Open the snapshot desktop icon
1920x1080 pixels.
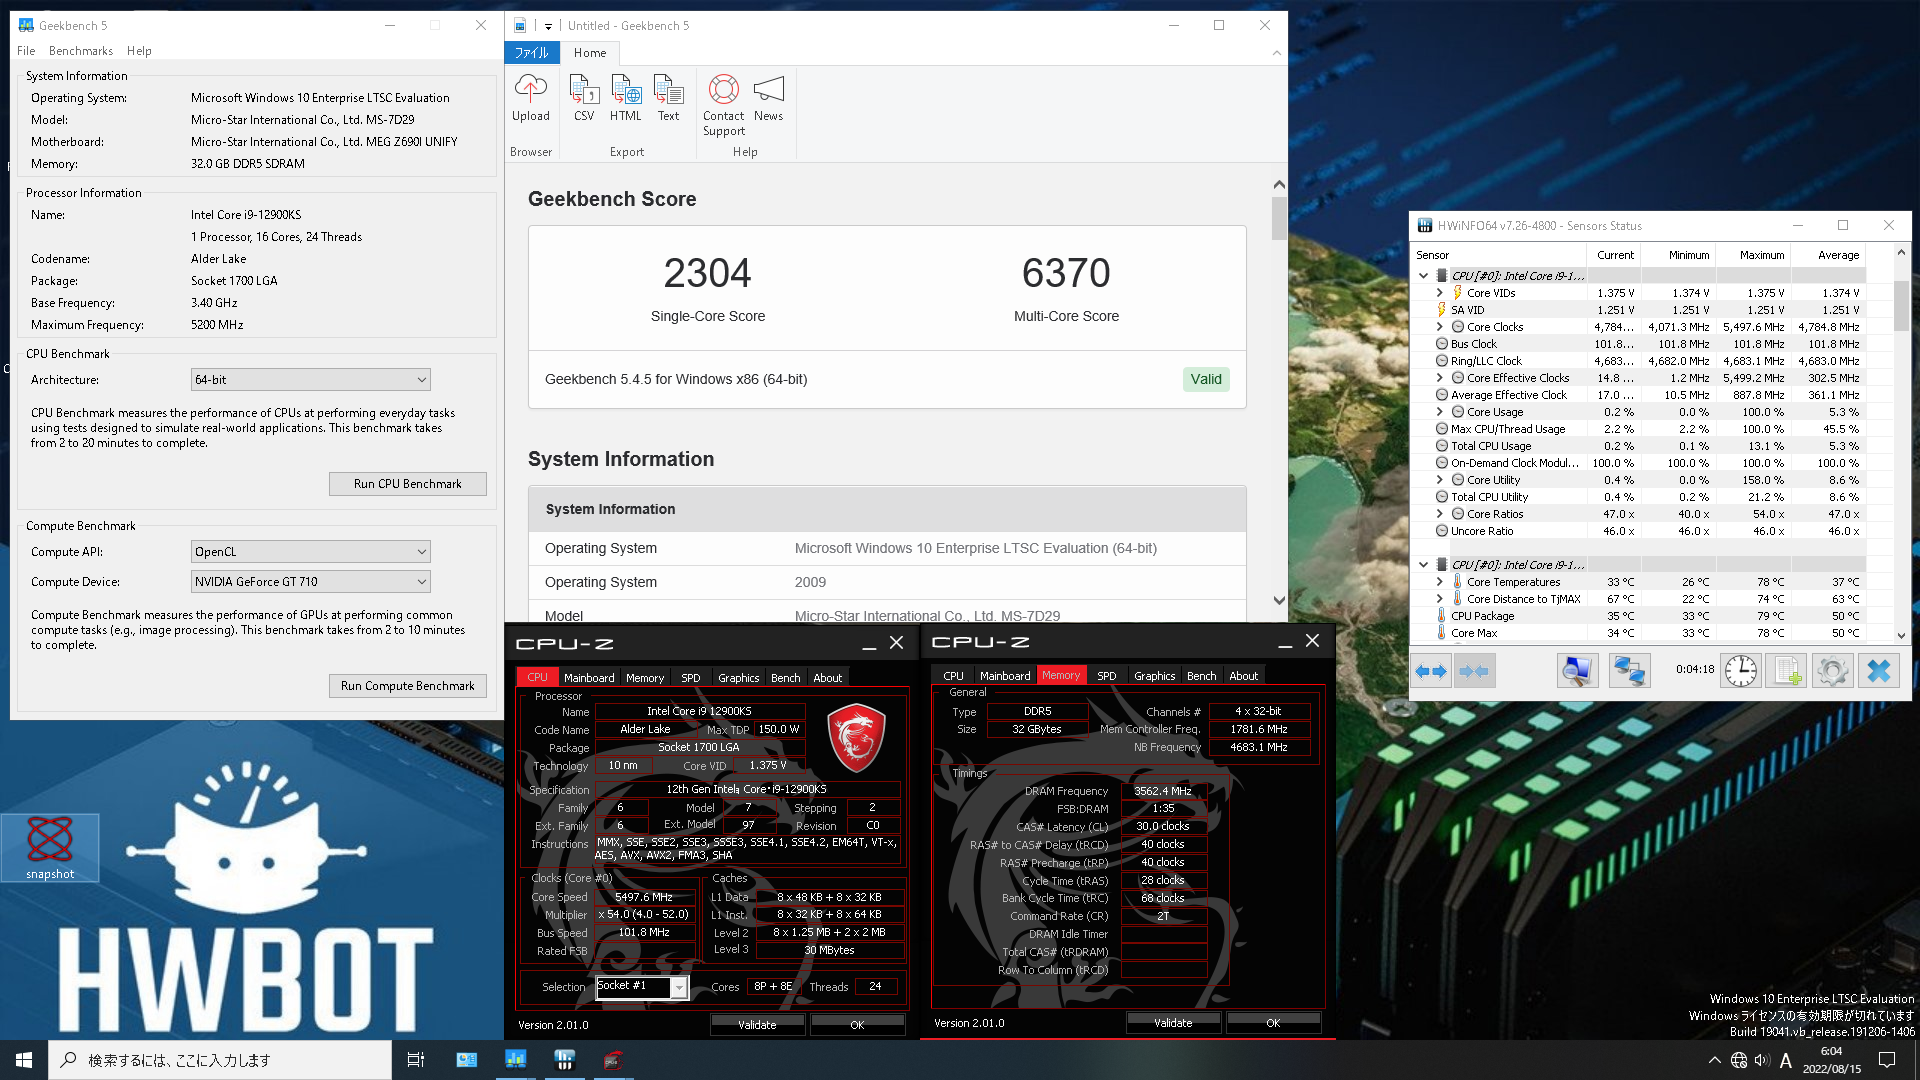50,848
